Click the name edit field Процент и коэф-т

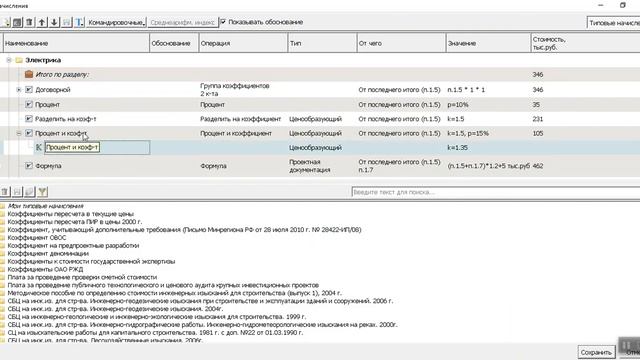tap(97, 147)
